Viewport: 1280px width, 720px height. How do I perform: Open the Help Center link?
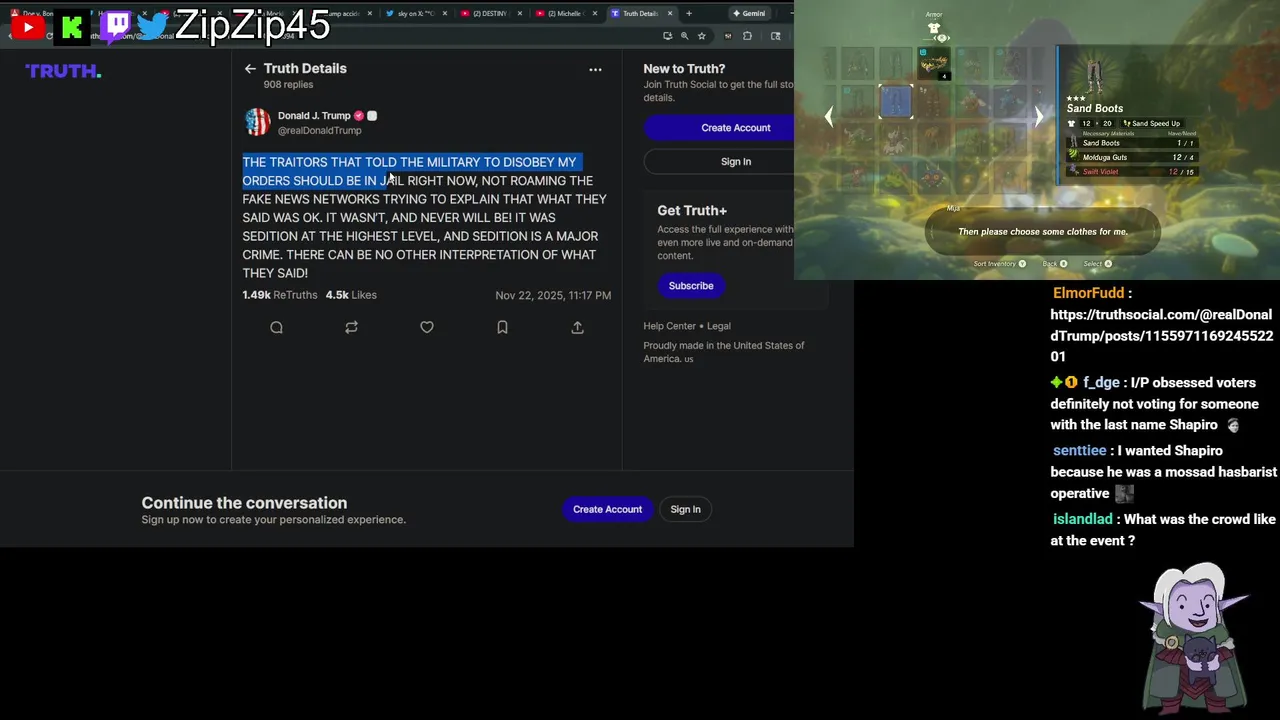(x=672, y=326)
